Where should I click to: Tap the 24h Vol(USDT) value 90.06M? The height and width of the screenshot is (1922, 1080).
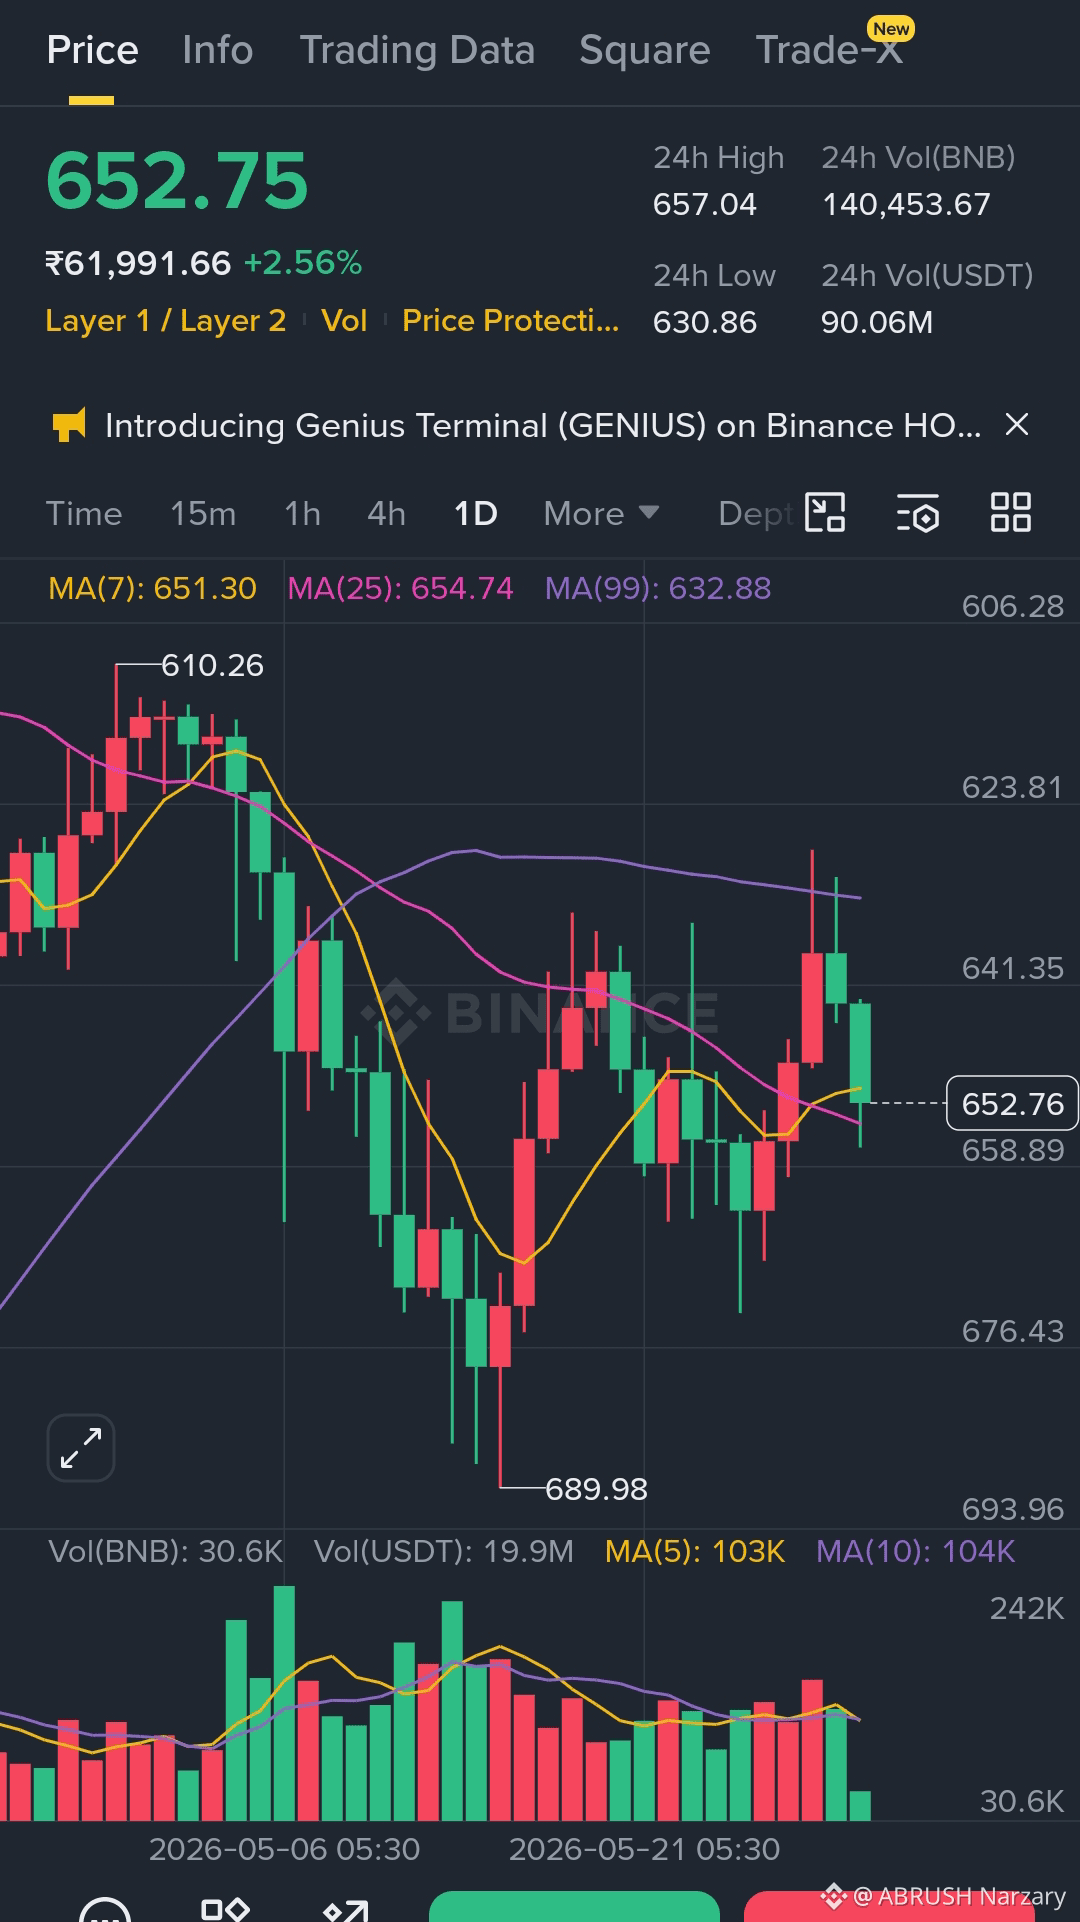[x=877, y=322]
